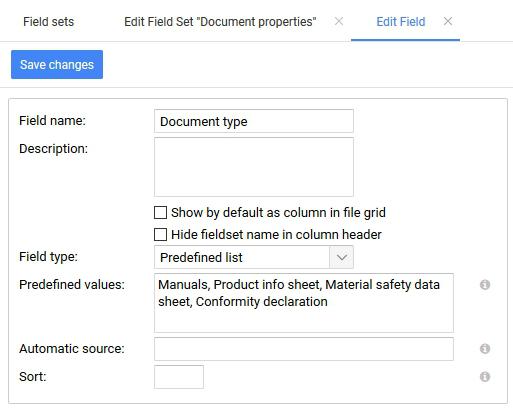Select the Edit Field tab

pos(401,22)
